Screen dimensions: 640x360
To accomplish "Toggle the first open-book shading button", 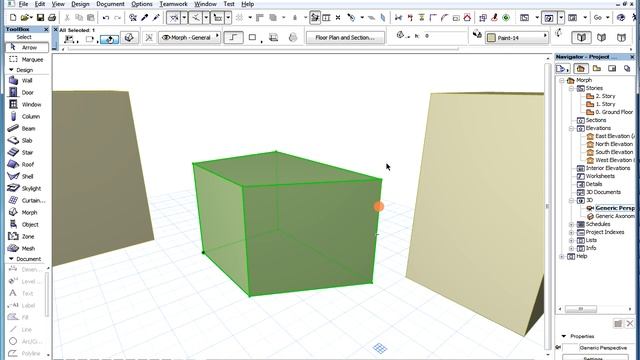I will (x=581, y=38).
